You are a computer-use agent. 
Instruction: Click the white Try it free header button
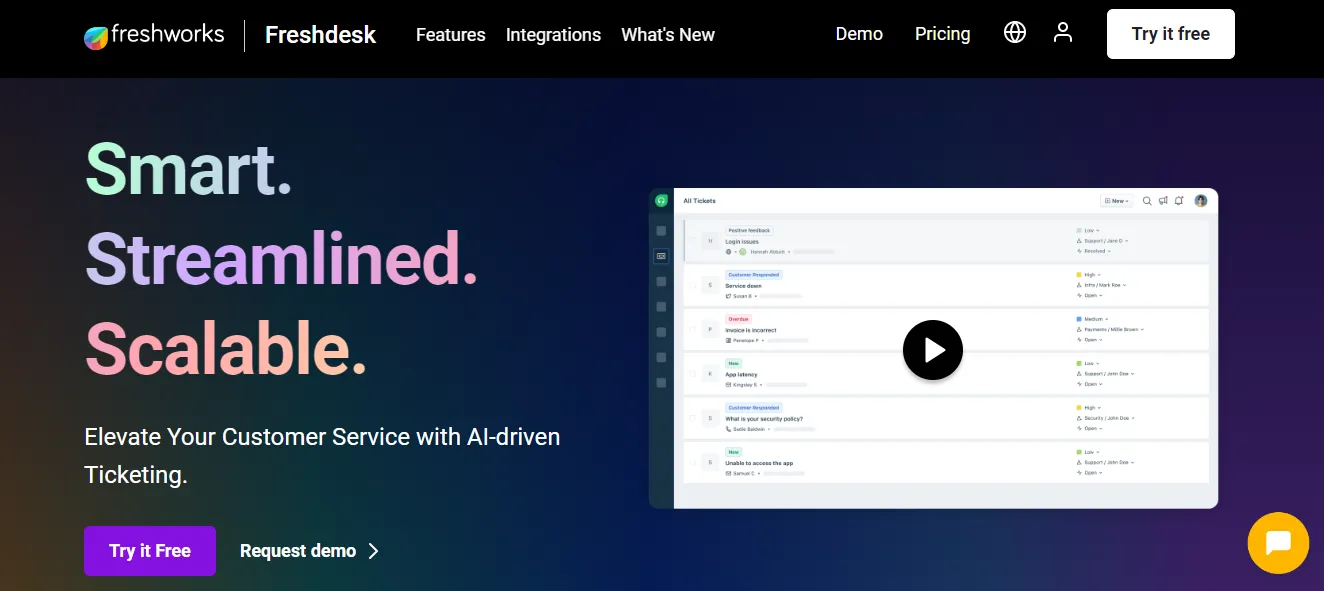pyautogui.click(x=1170, y=34)
